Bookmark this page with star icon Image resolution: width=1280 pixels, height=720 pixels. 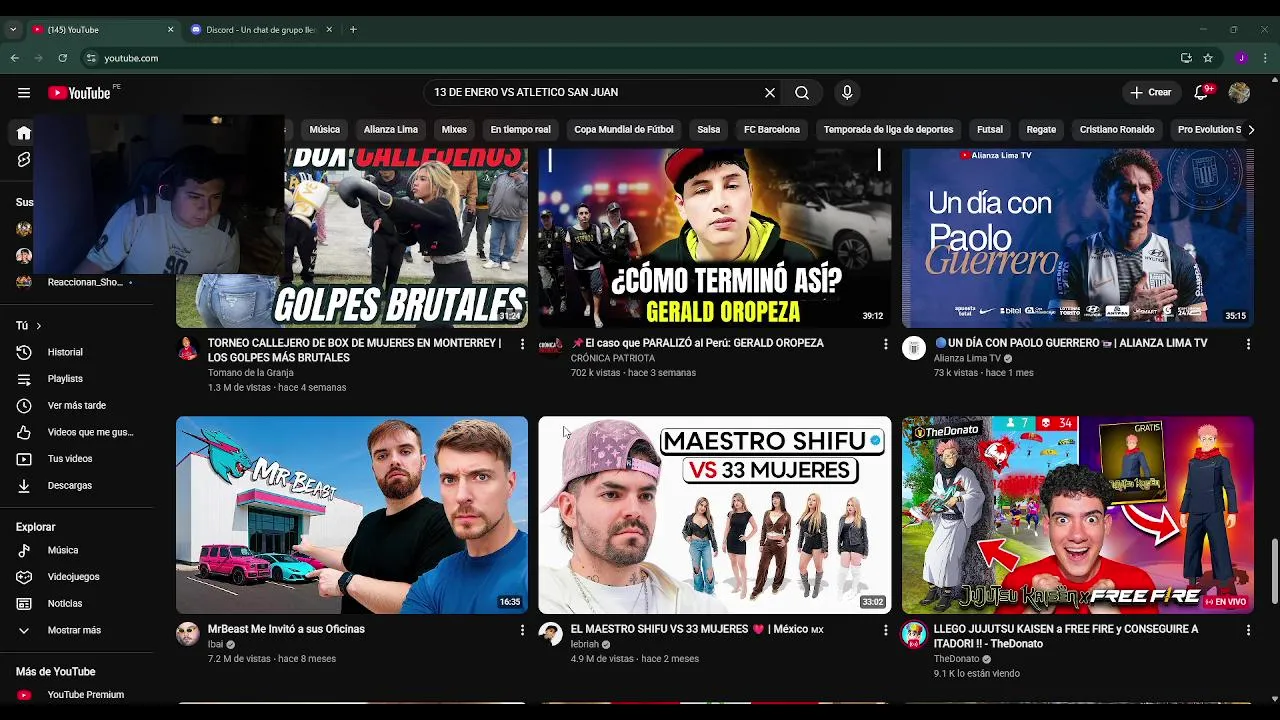(1208, 58)
